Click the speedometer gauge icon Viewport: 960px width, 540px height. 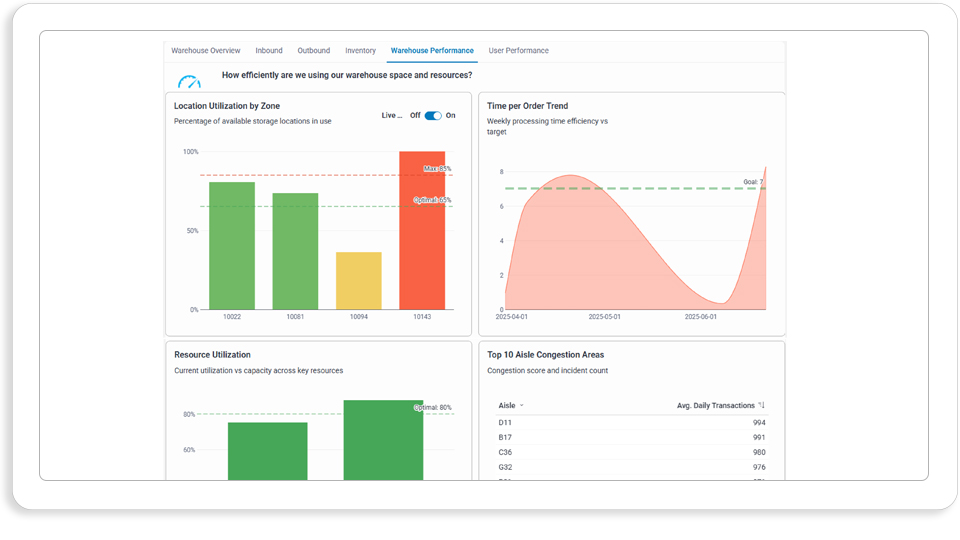pyautogui.click(x=189, y=81)
